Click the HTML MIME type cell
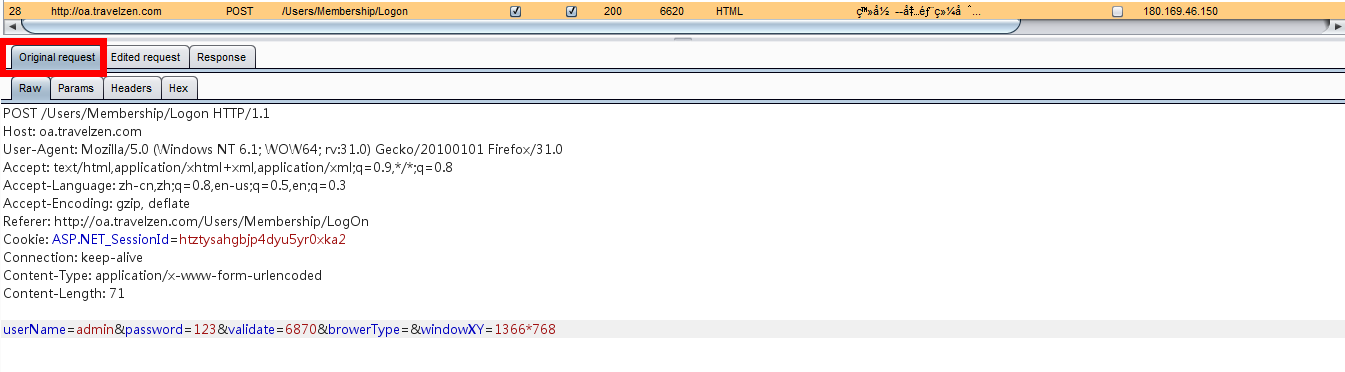Screen dimensions: 1345x372 click(x=729, y=11)
